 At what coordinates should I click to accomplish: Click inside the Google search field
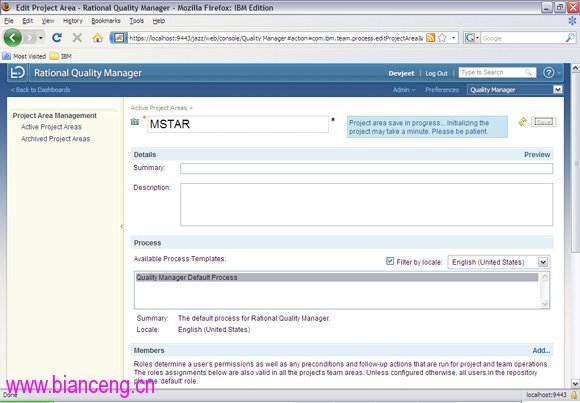click(523, 38)
